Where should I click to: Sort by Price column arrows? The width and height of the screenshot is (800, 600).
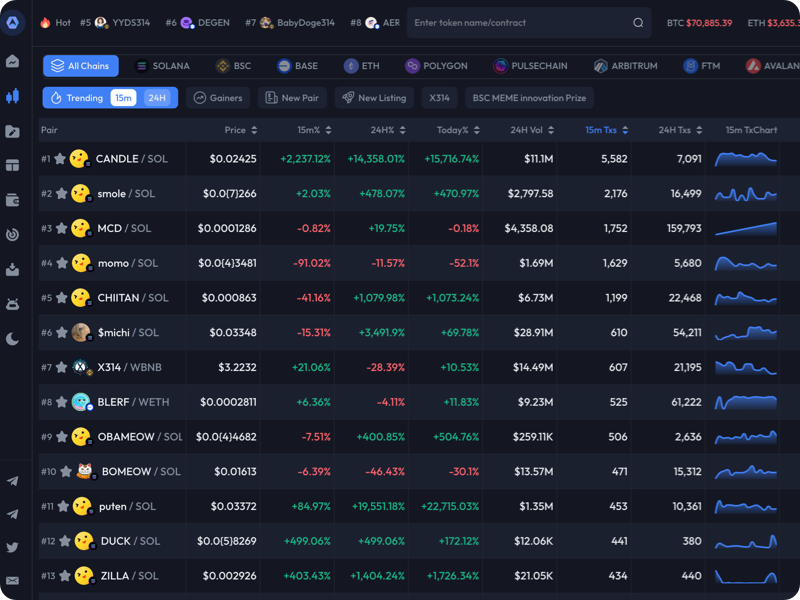[x=254, y=130]
